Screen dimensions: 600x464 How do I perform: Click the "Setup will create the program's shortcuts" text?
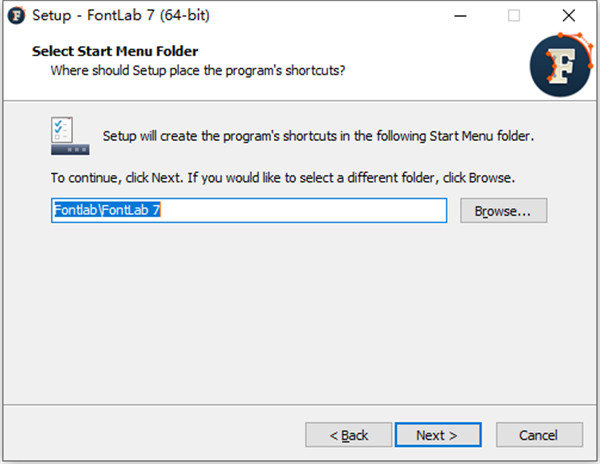coord(319,136)
